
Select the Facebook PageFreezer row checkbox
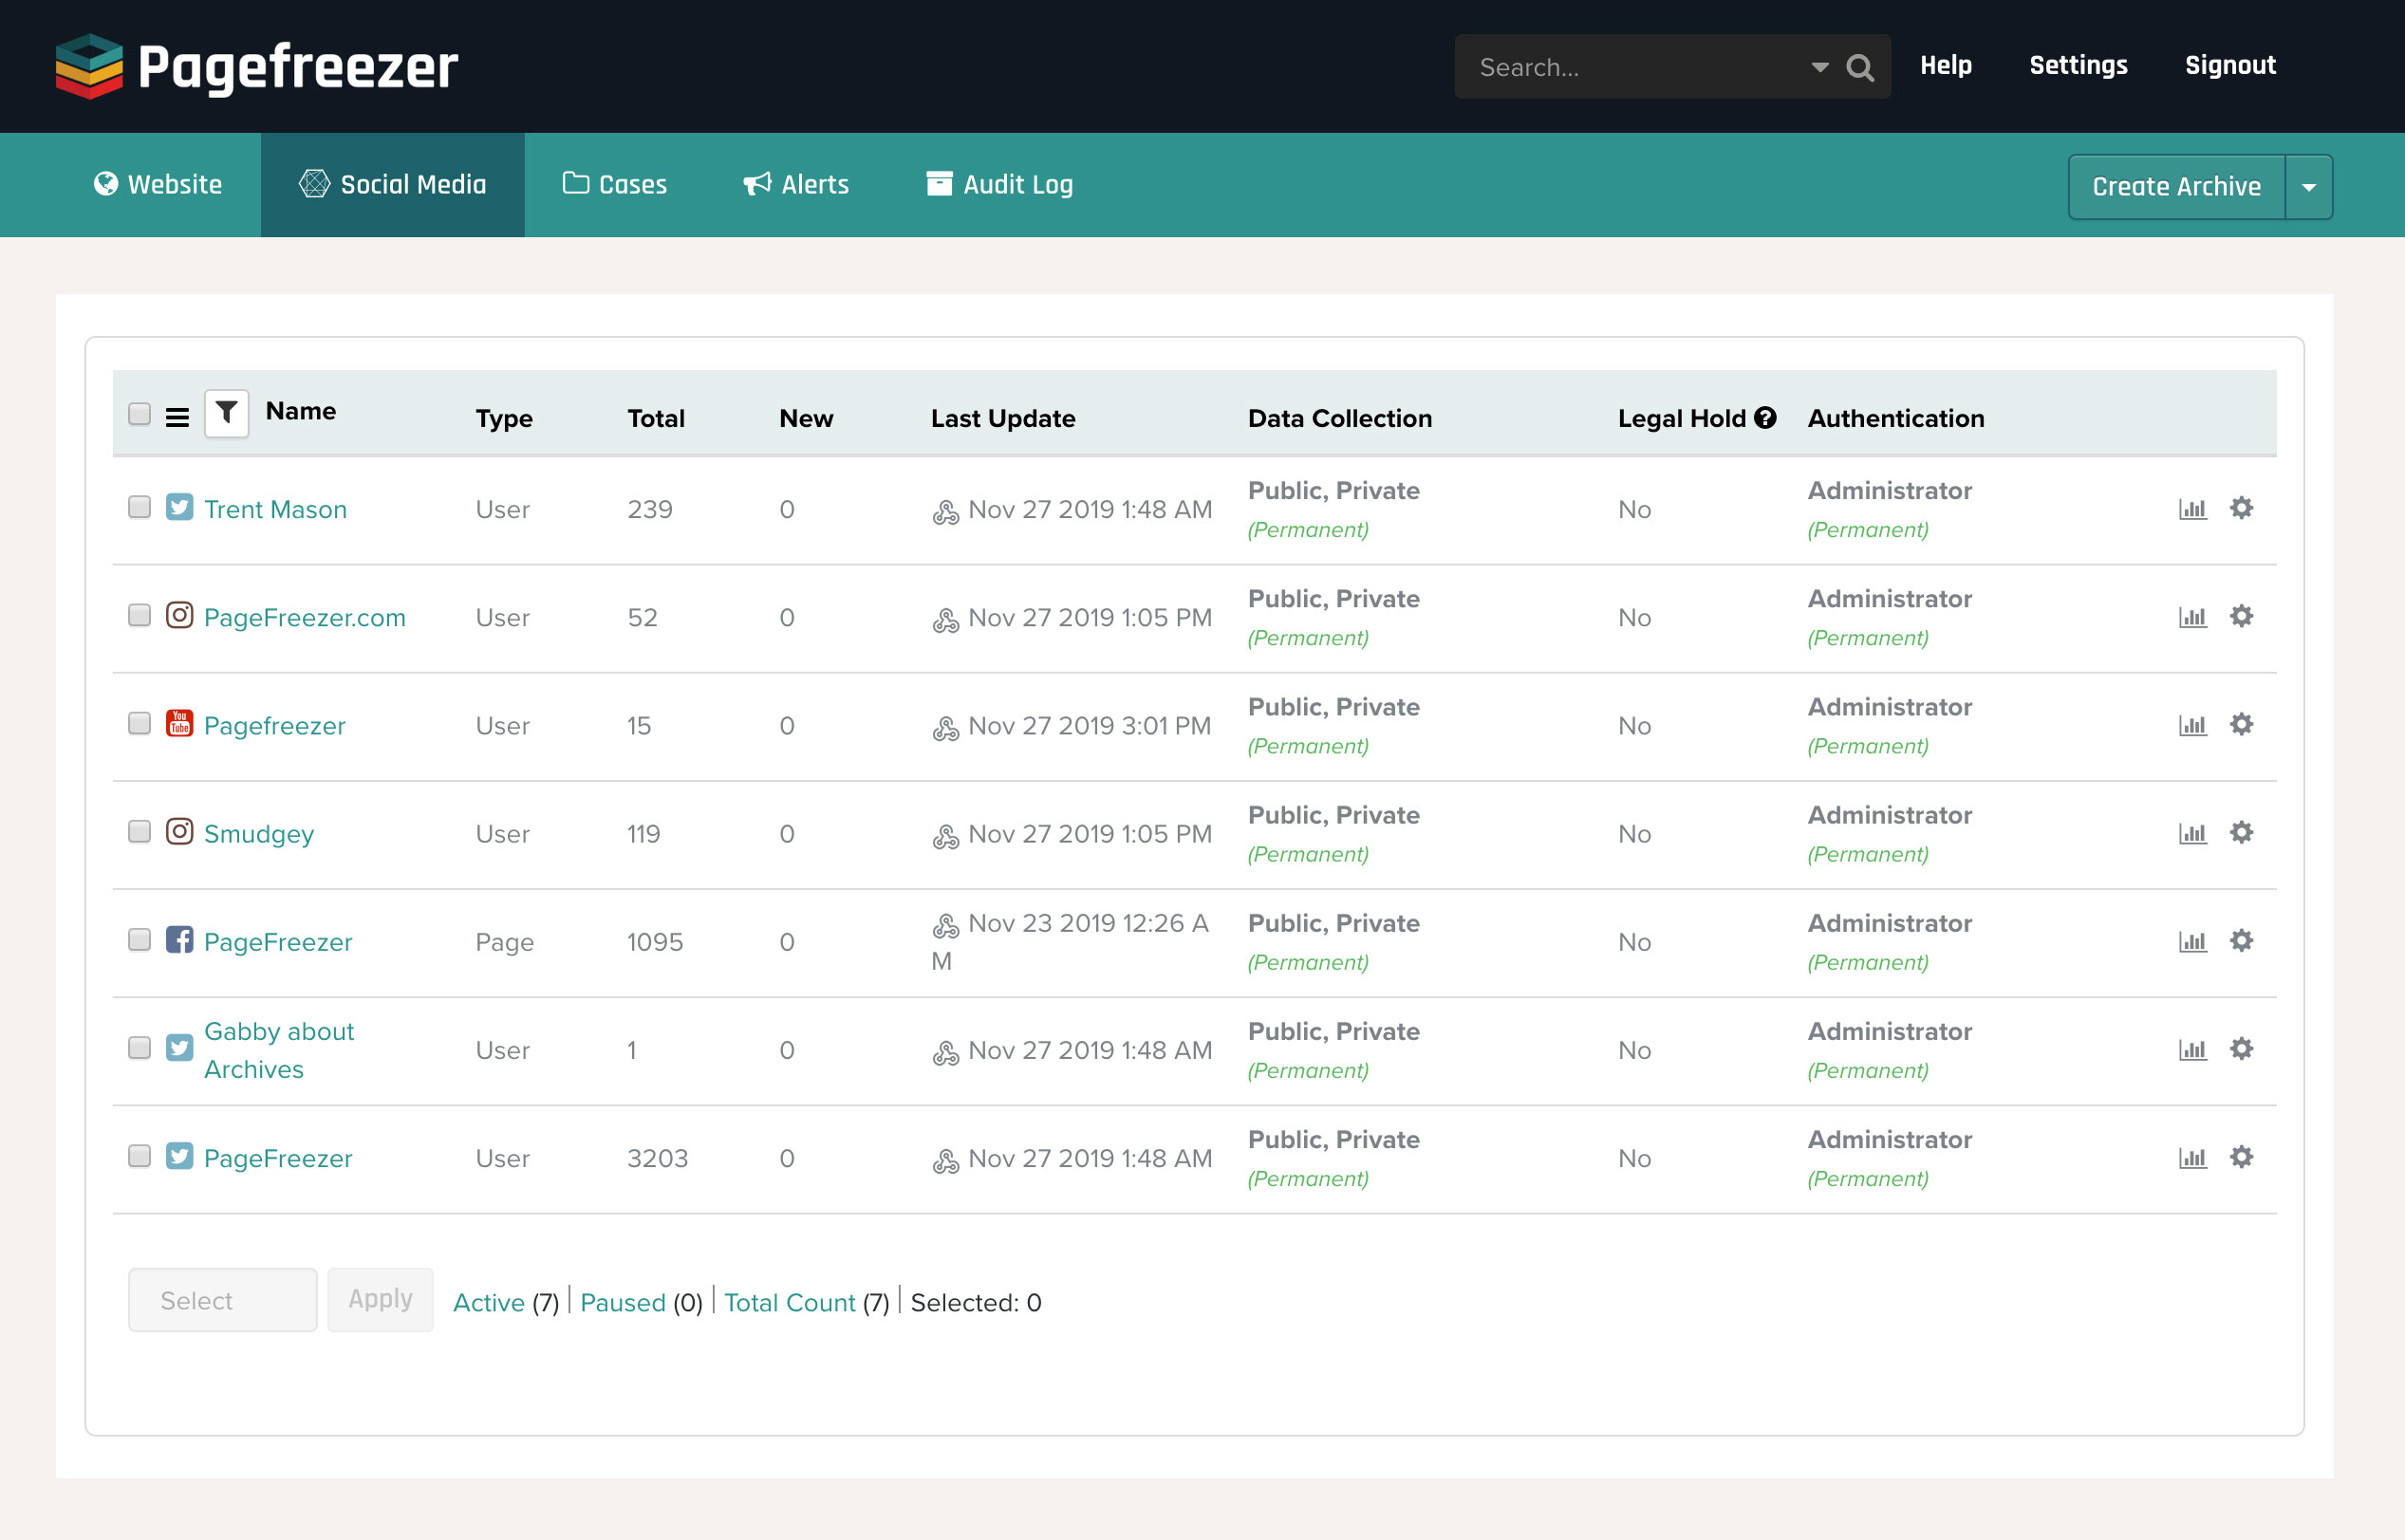[x=140, y=939]
